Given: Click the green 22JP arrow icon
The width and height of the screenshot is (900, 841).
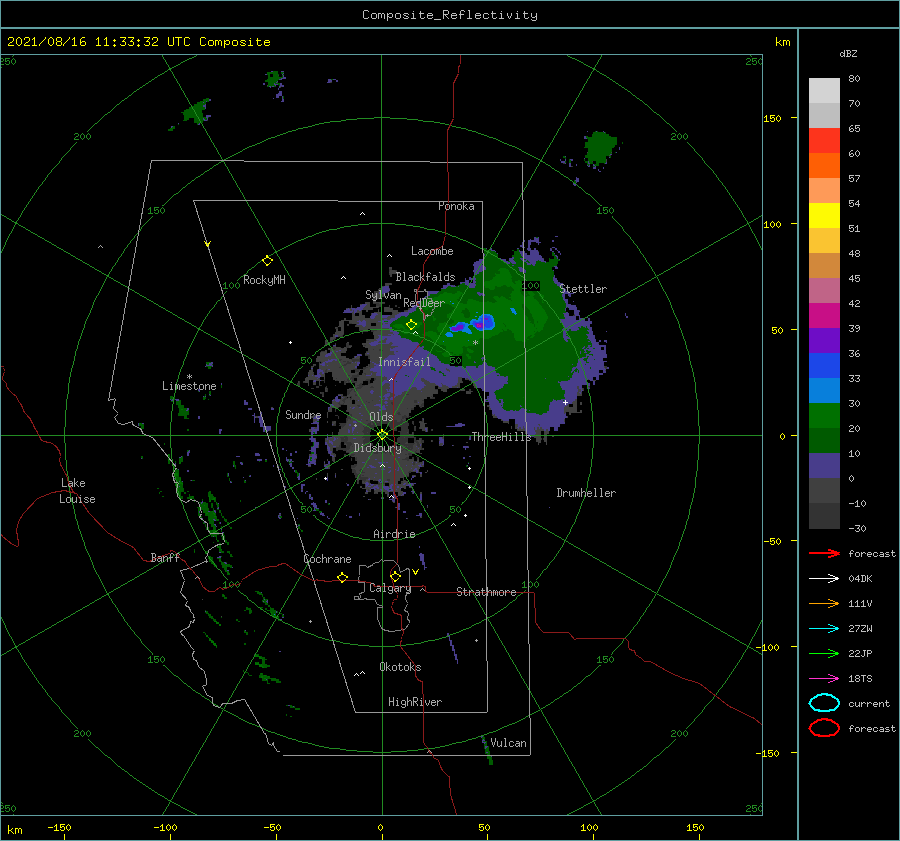Looking at the screenshot, I should click(x=824, y=653).
